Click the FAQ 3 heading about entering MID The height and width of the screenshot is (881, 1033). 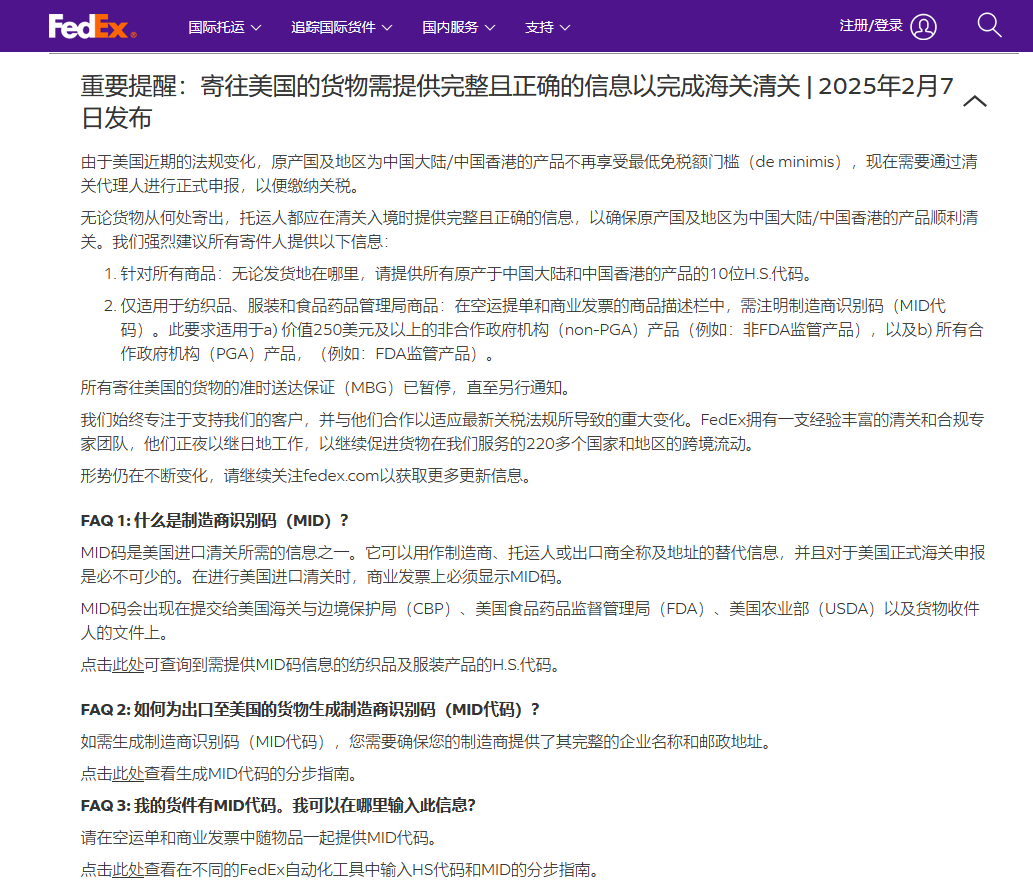[x=278, y=805]
